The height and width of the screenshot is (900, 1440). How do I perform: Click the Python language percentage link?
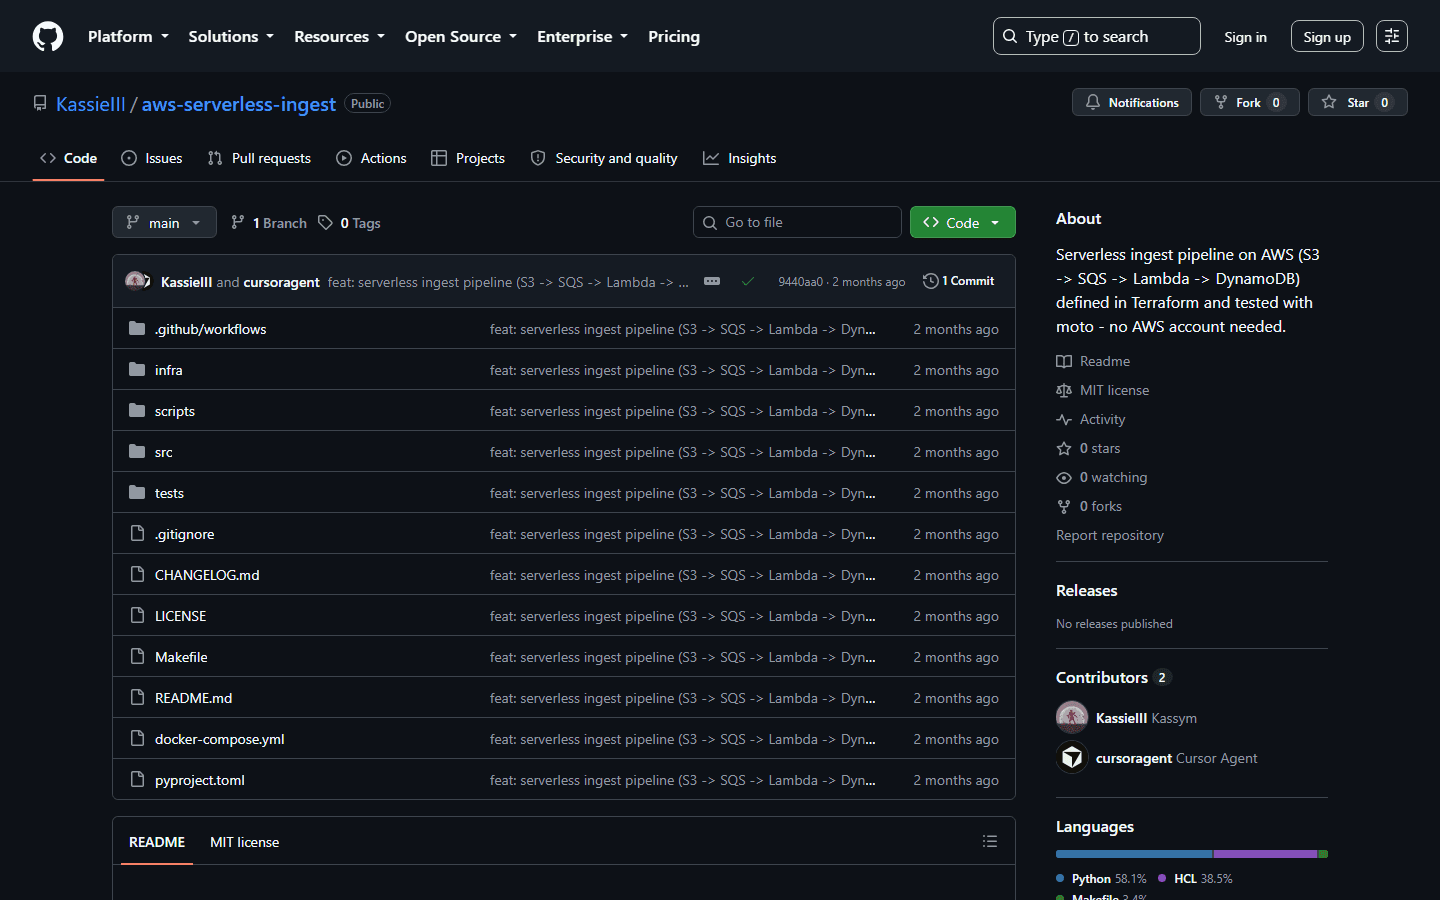click(1102, 878)
